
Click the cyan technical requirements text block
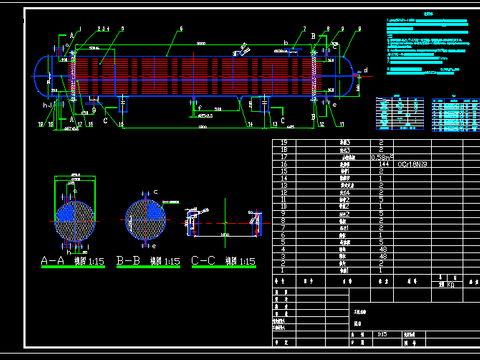[x=428, y=46]
